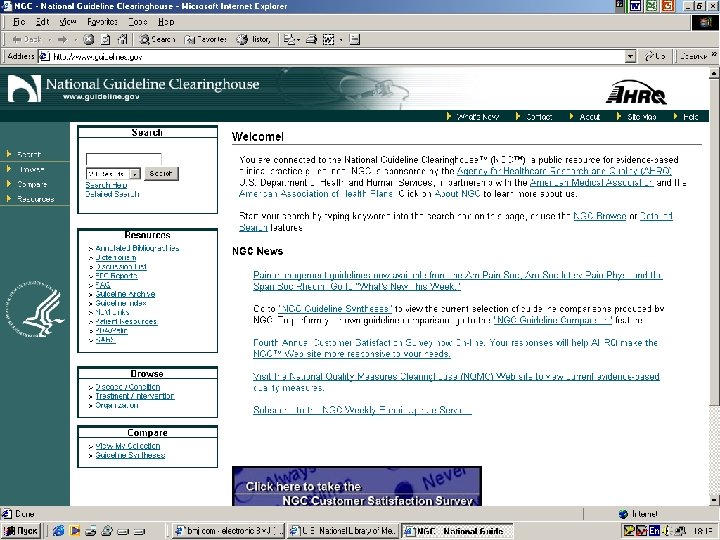Click the AHRQ logo
This screenshot has height=540, width=720.
(x=636, y=92)
